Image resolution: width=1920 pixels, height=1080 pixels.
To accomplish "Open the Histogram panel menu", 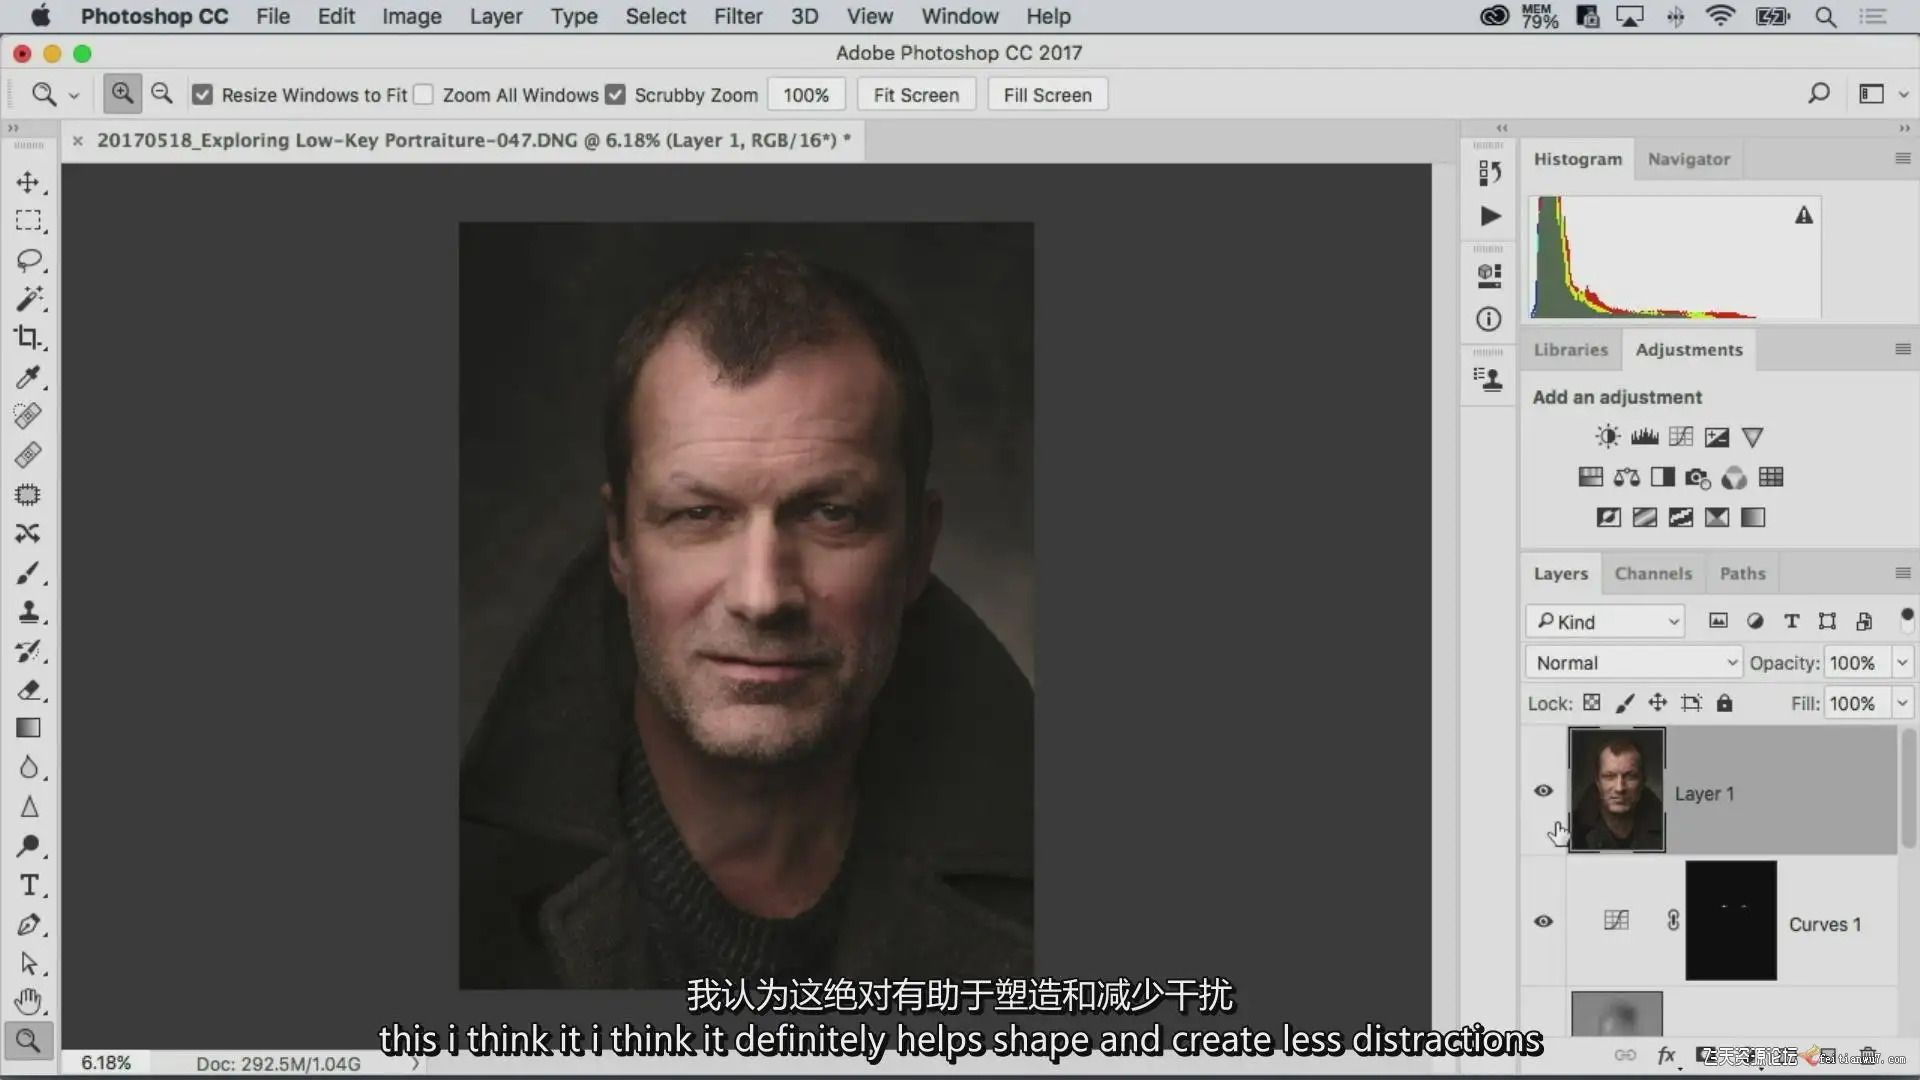I will point(1902,158).
